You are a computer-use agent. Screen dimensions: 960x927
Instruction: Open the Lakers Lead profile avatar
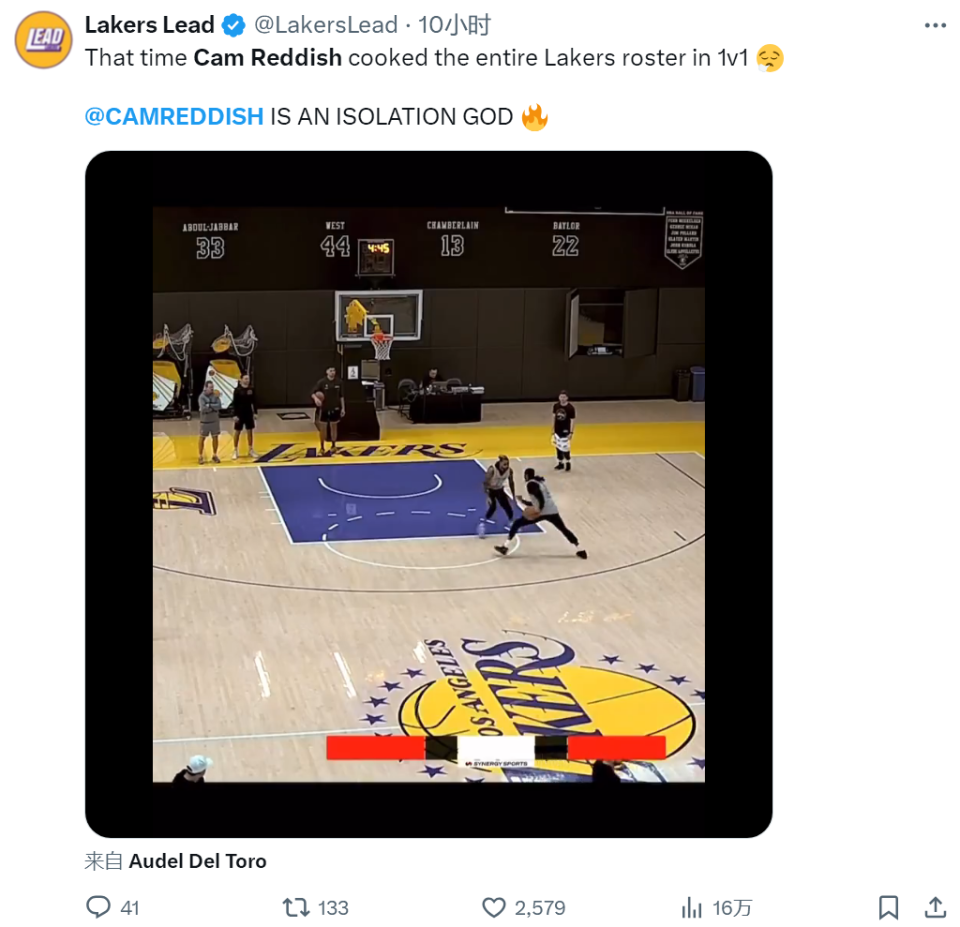pyautogui.click(x=43, y=40)
